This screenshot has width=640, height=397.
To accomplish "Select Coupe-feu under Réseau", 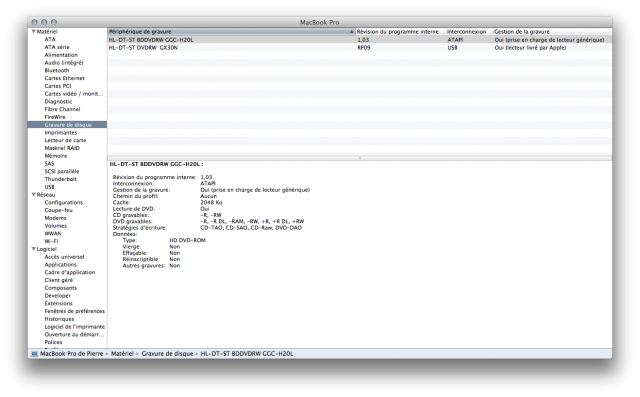I will pos(58,210).
